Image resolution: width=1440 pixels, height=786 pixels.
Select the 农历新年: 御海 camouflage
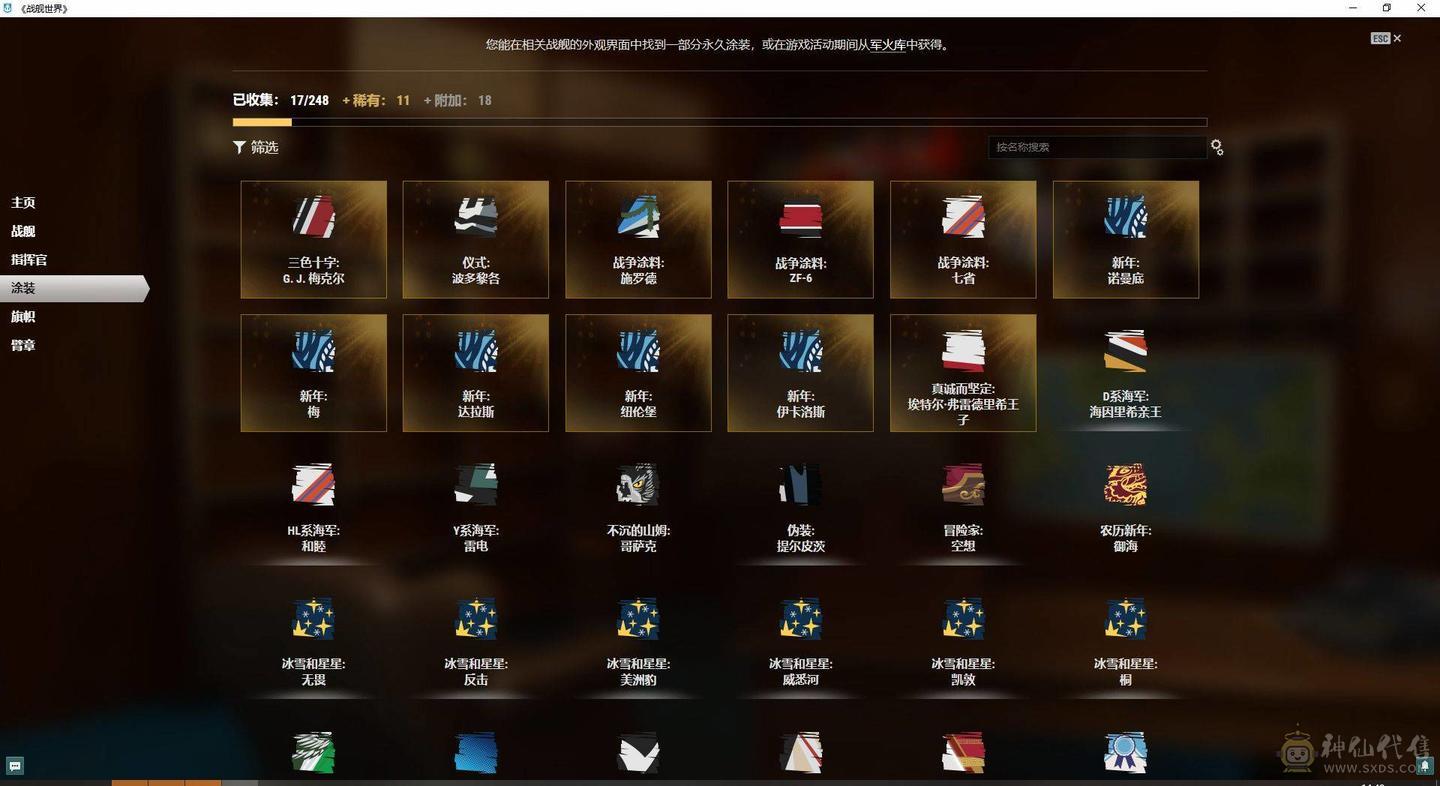1126,507
